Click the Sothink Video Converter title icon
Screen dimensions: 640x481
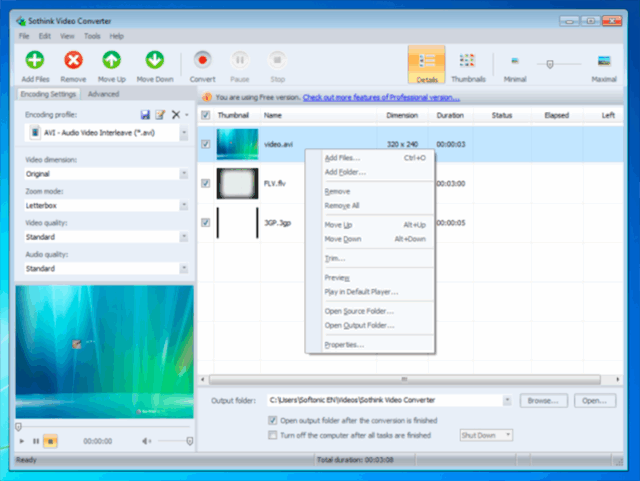(x=21, y=21)
